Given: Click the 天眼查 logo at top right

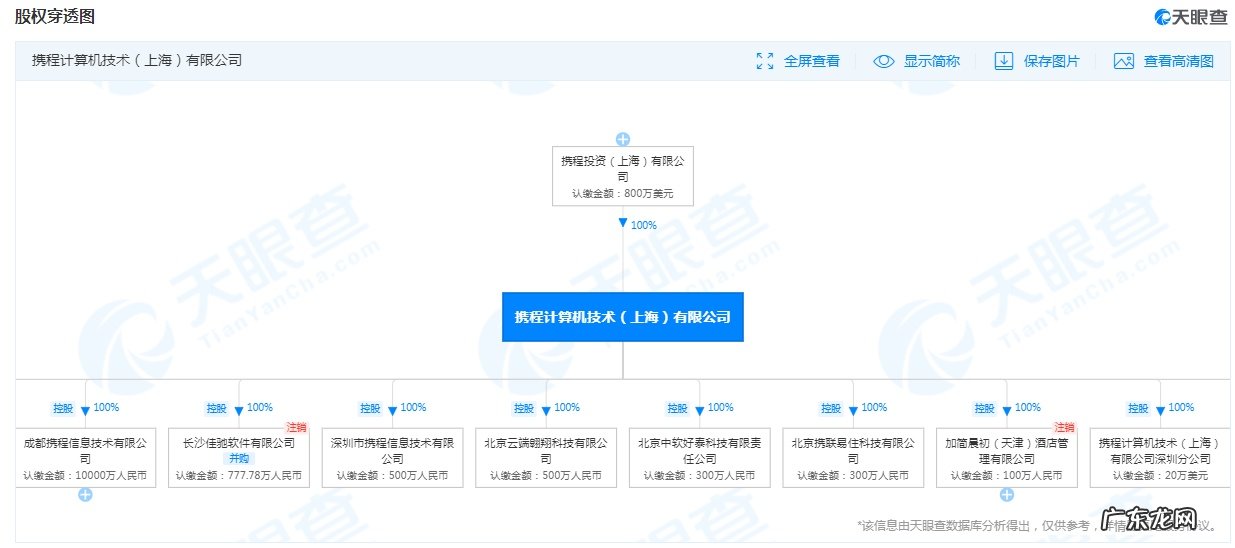Looking at the screenshot, I should (x=1190, y=16).
